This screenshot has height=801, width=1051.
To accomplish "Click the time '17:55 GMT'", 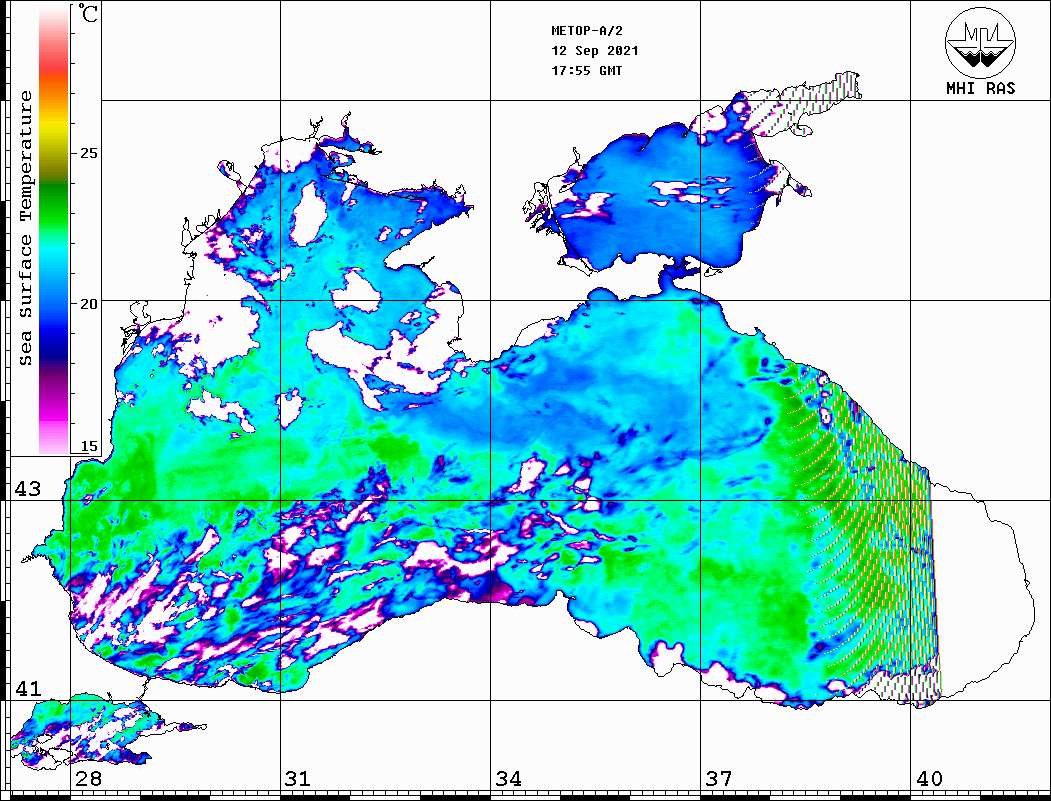I will 587,70.
